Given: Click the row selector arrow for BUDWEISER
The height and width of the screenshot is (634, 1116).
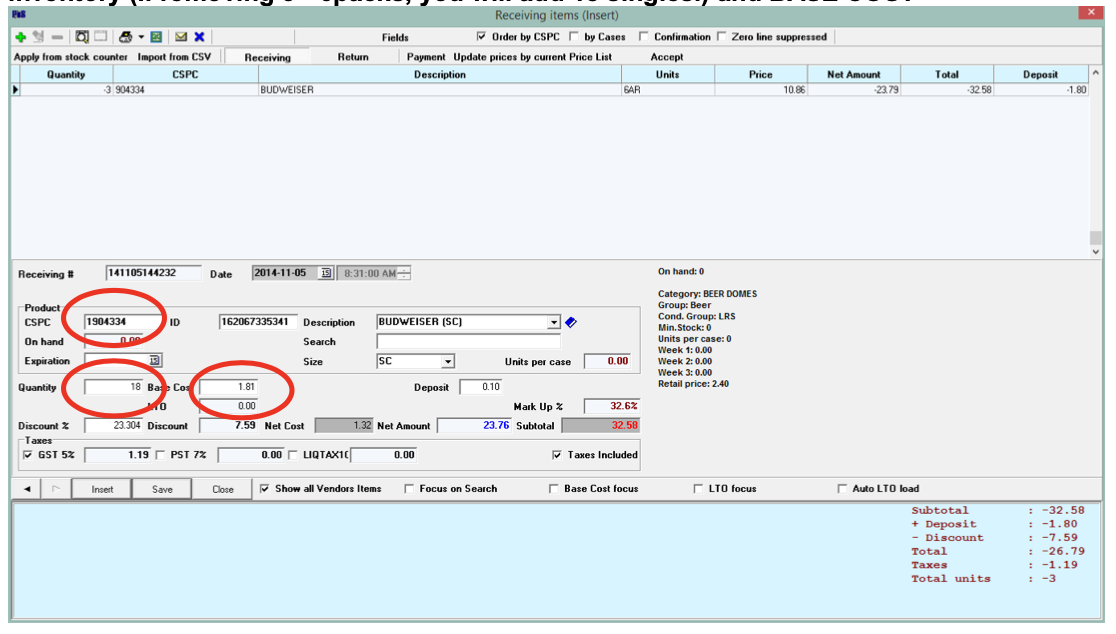Looking at the screenshot, I should (15, 90).
